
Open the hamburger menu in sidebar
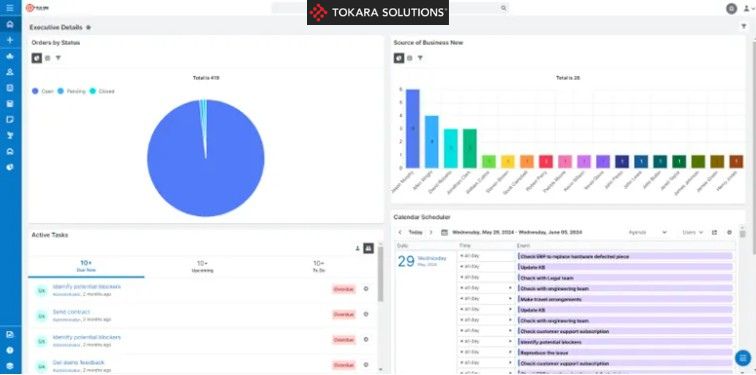10,8
